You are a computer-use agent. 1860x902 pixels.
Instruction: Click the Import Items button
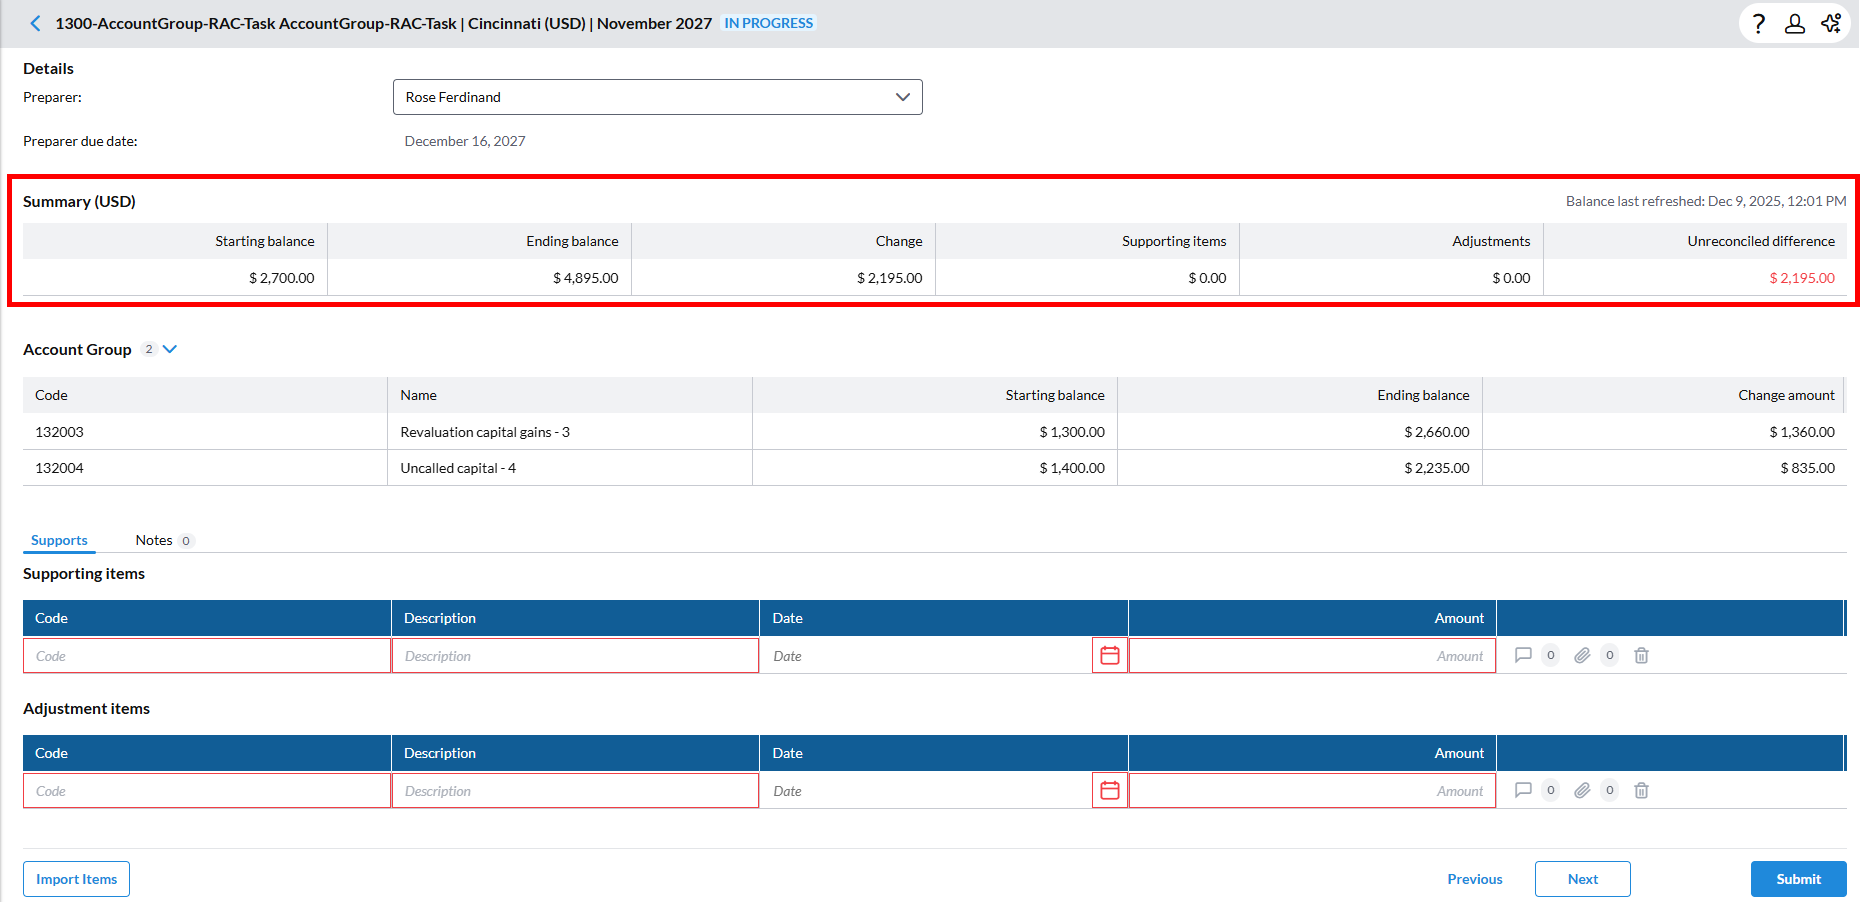pyautogui.click(x=76, y=879)
